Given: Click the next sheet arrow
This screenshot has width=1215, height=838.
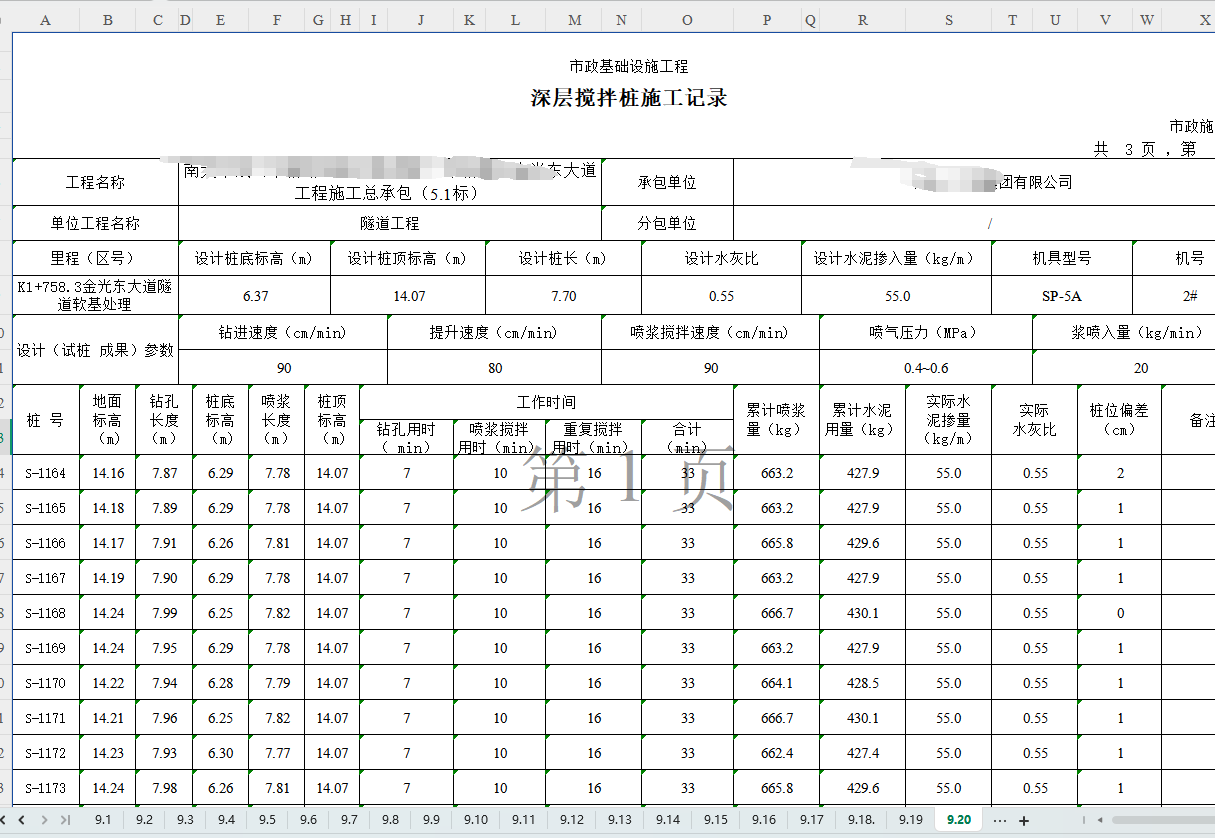Looking at the screenshot, I should (x=44, y=820).
